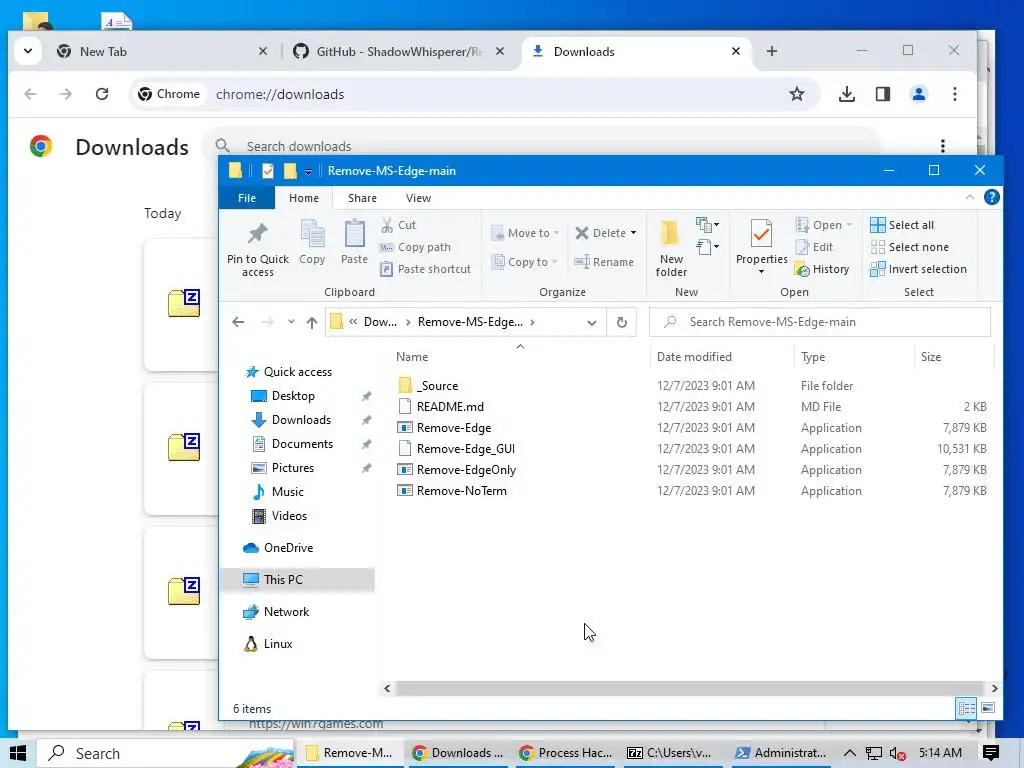Click the Rename ribbon button

coord(604,262)
